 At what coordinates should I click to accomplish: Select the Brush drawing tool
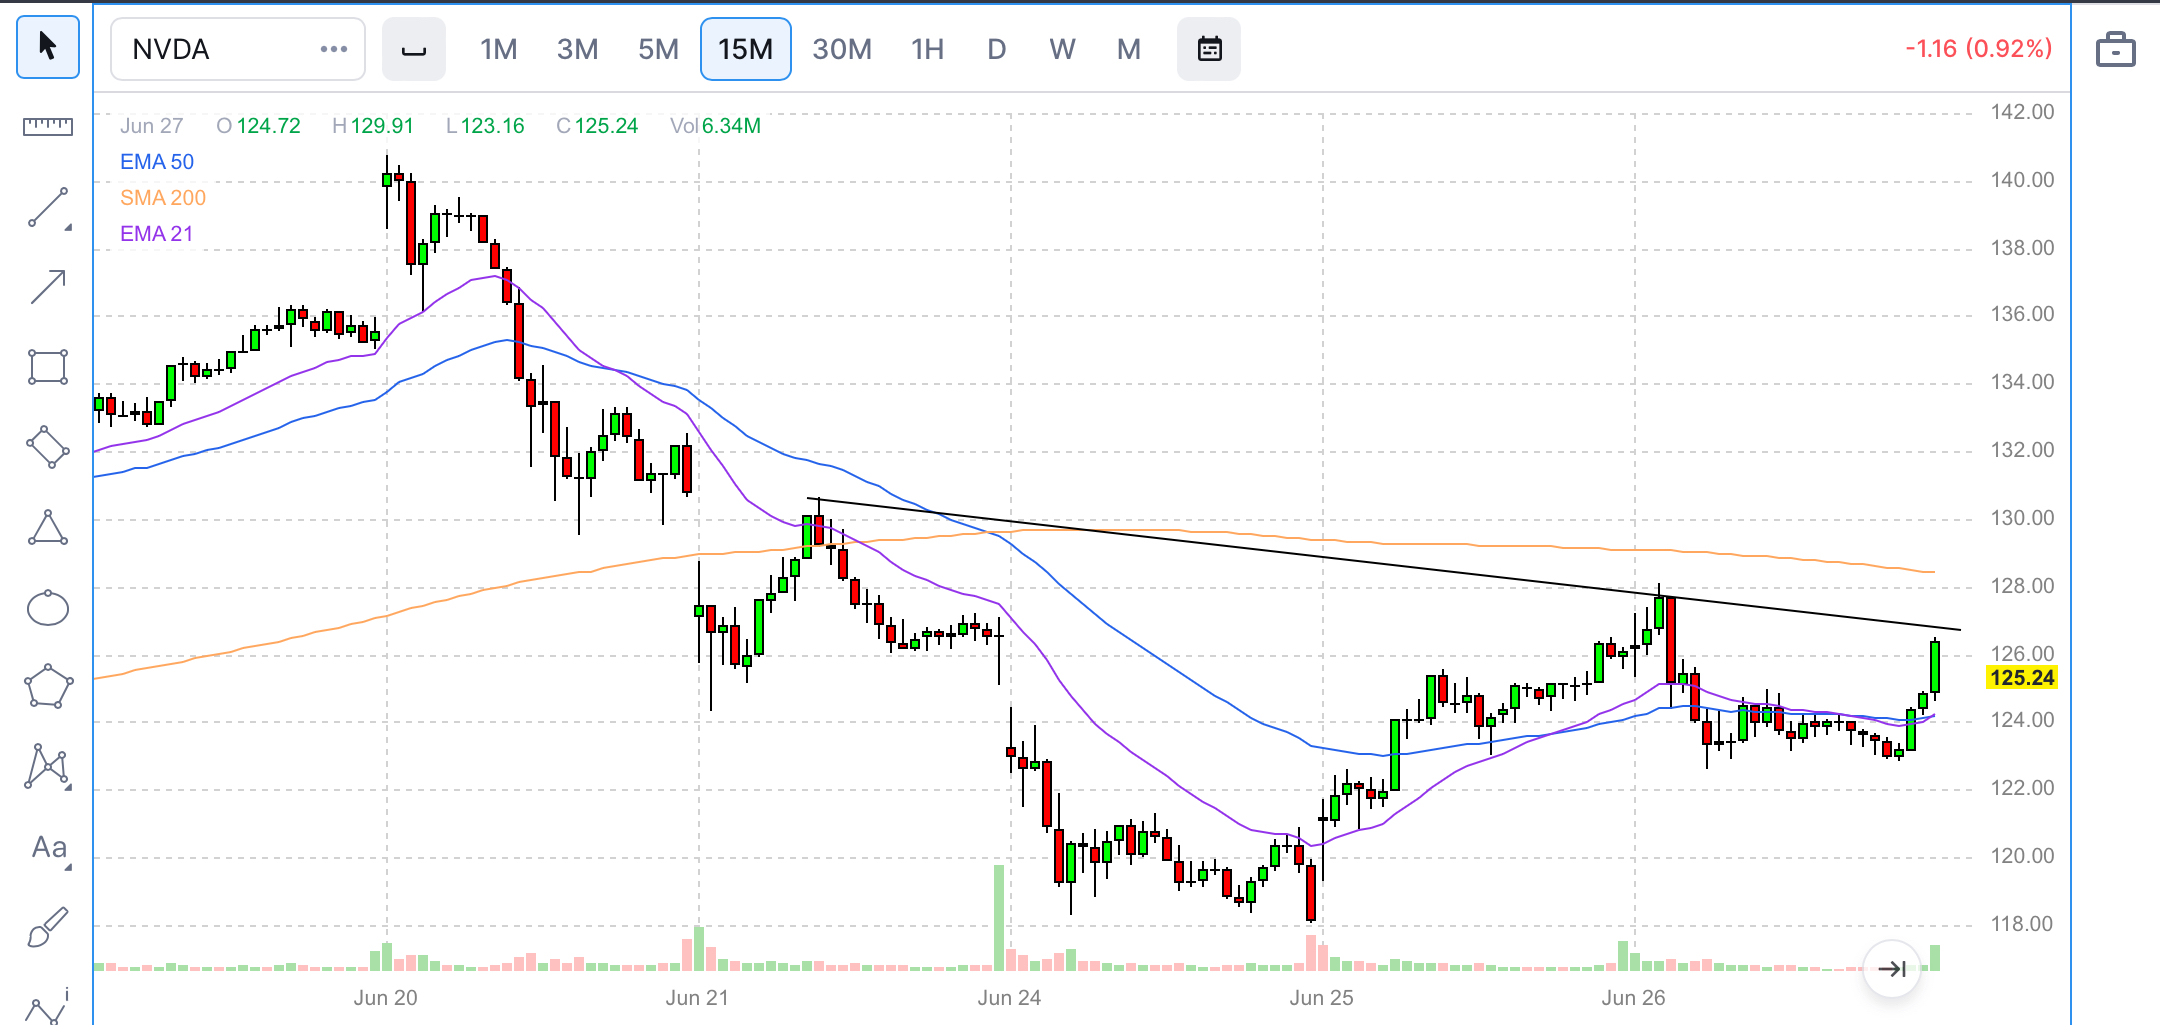[x=47, y=928]
